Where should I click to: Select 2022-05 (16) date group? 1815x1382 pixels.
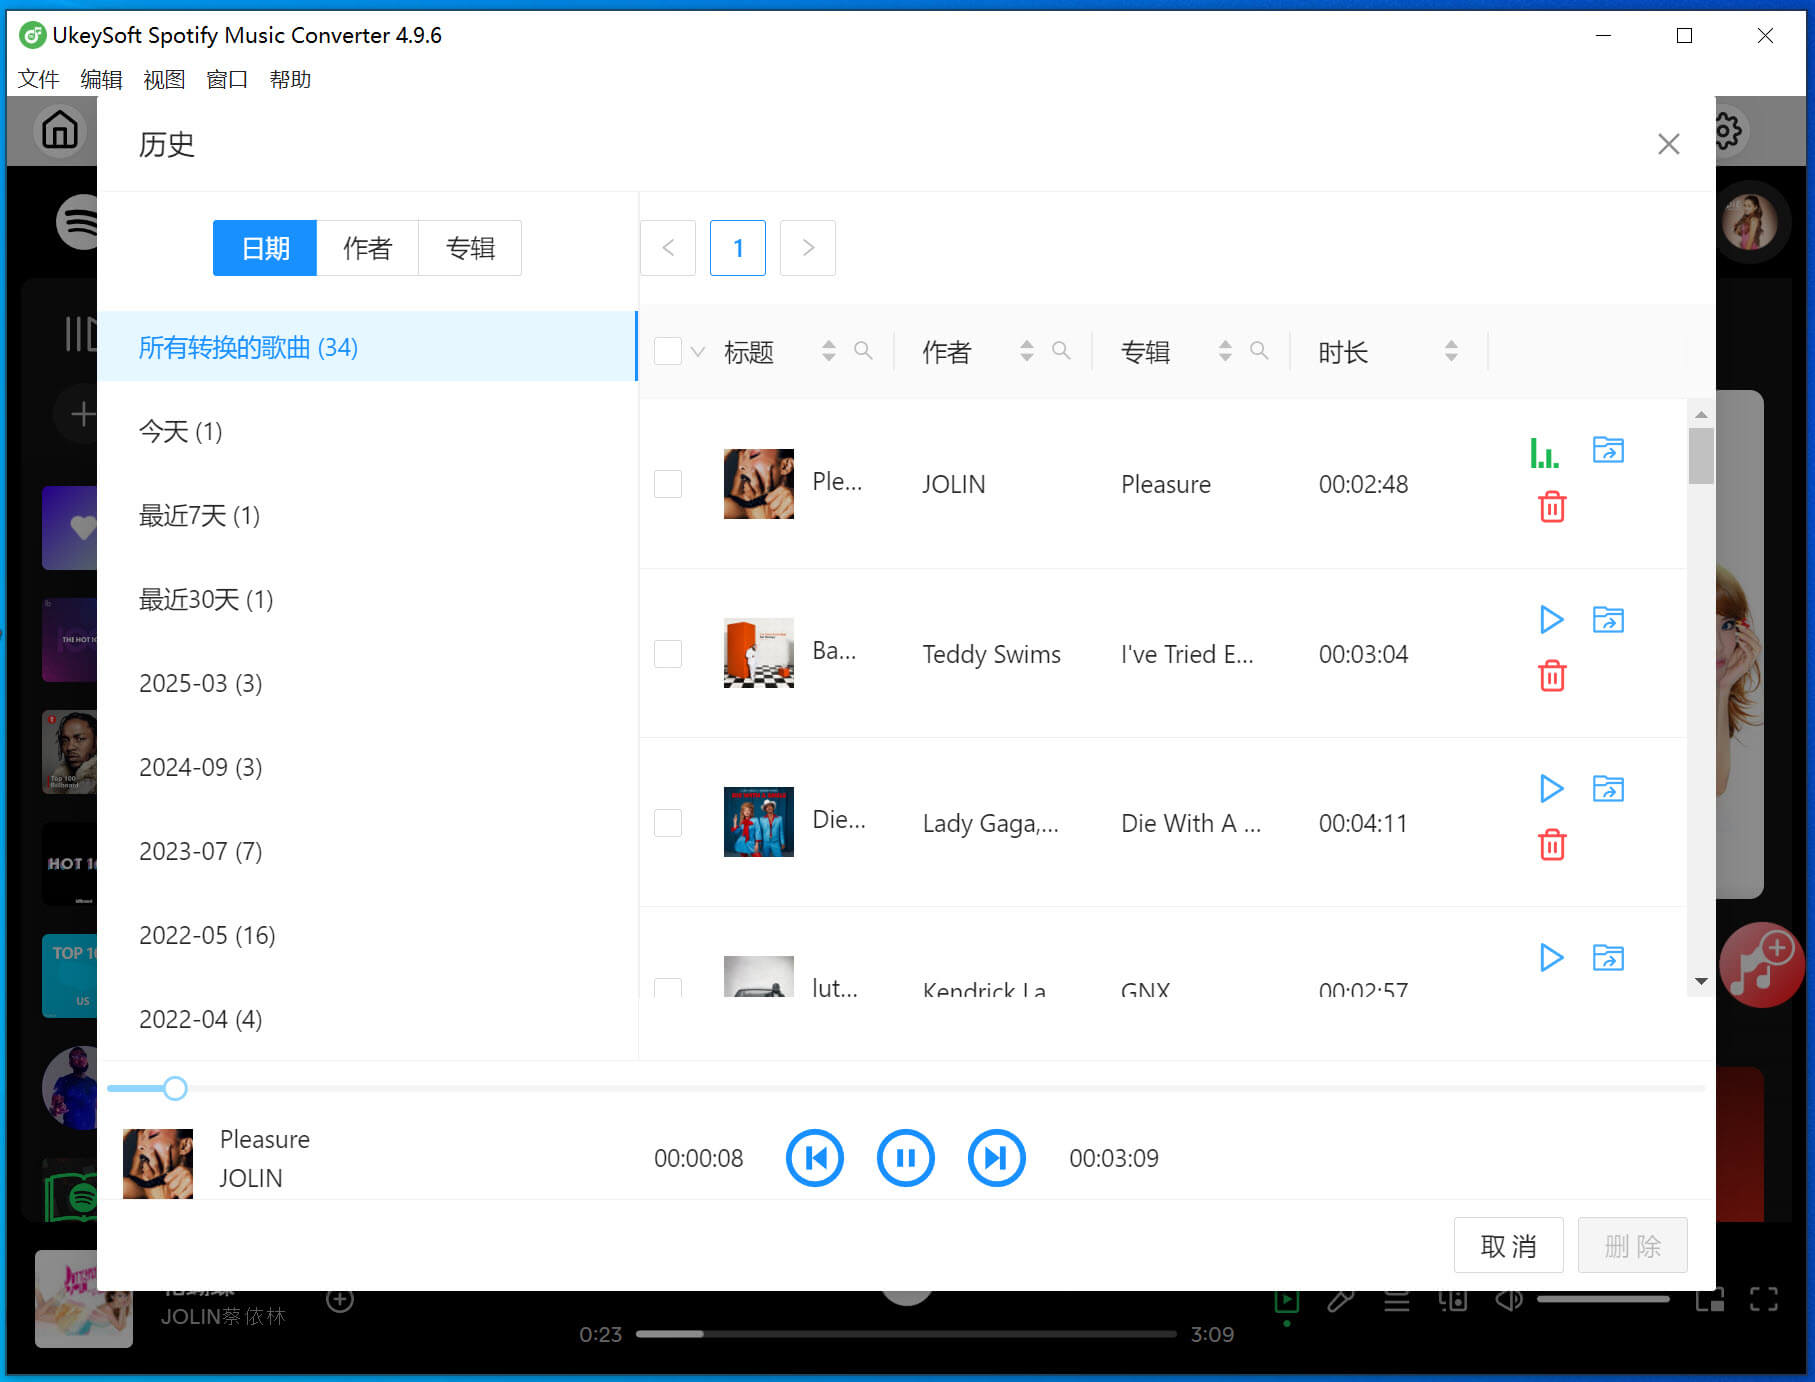[367, 935]
